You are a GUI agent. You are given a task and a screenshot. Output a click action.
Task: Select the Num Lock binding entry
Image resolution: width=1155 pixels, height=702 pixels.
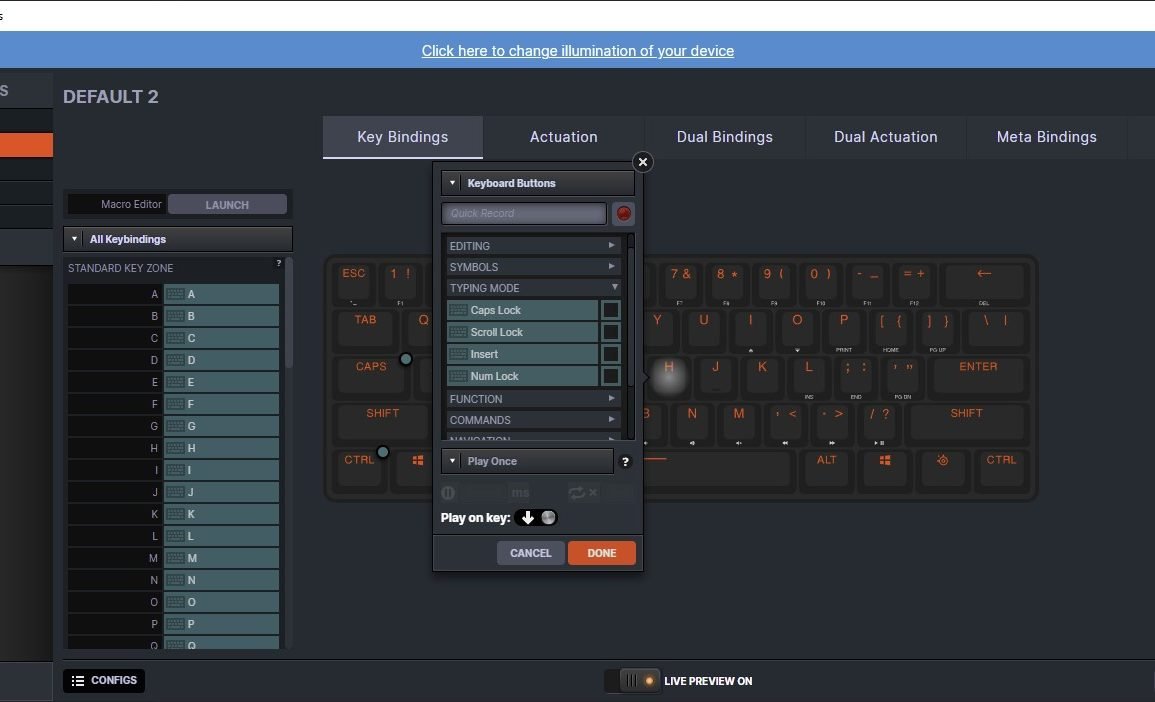click(x=522, y=376)
